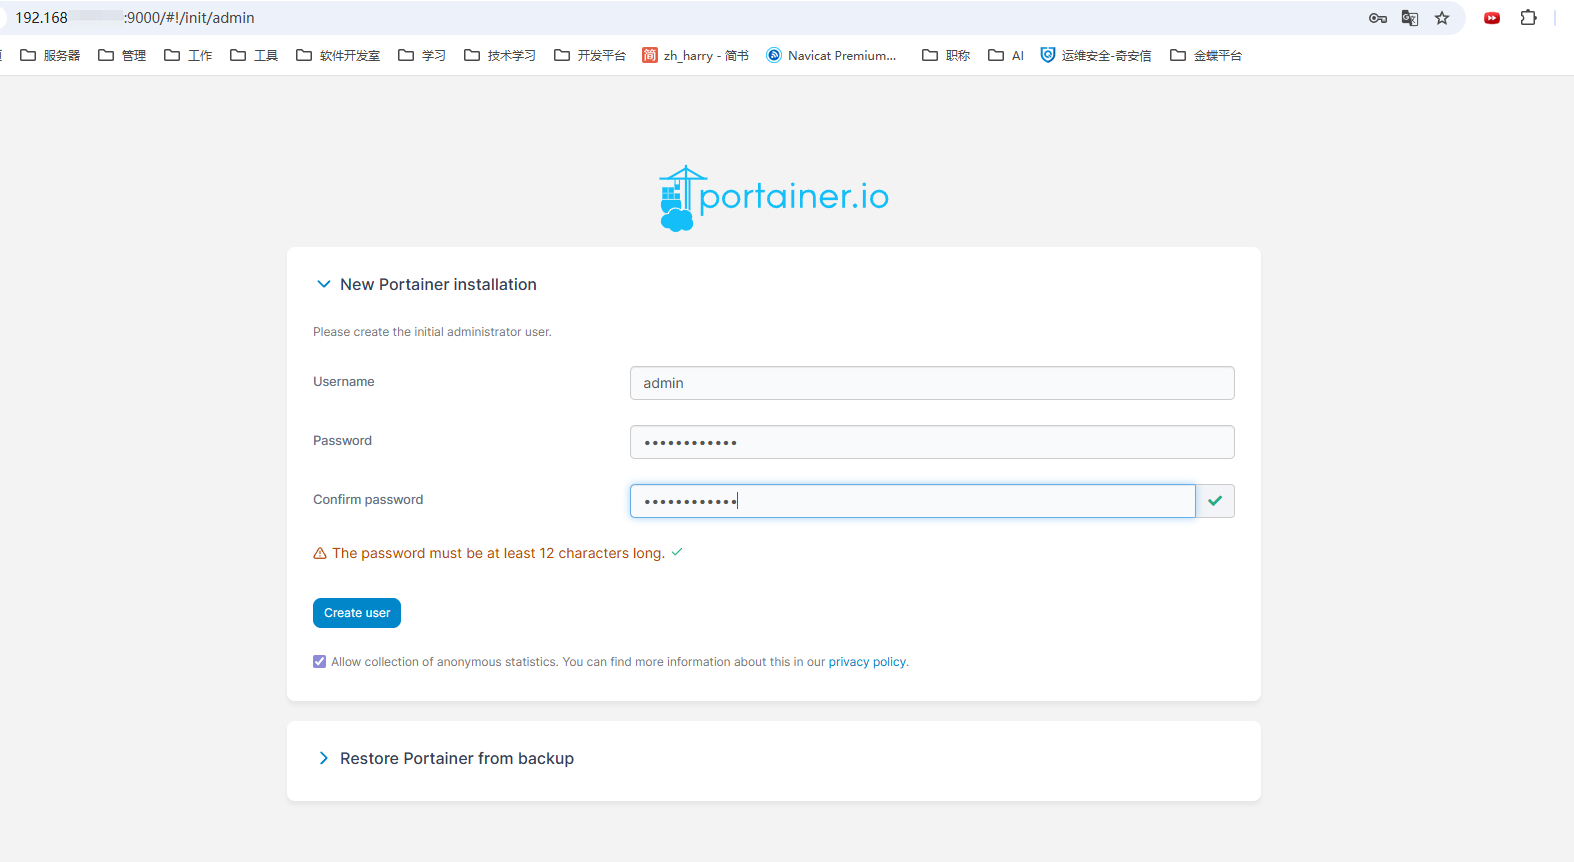Open the 工具 bookmark folder
Image resolution: width=1574 pixels, height=862 pixels.
tap(254, 55)
